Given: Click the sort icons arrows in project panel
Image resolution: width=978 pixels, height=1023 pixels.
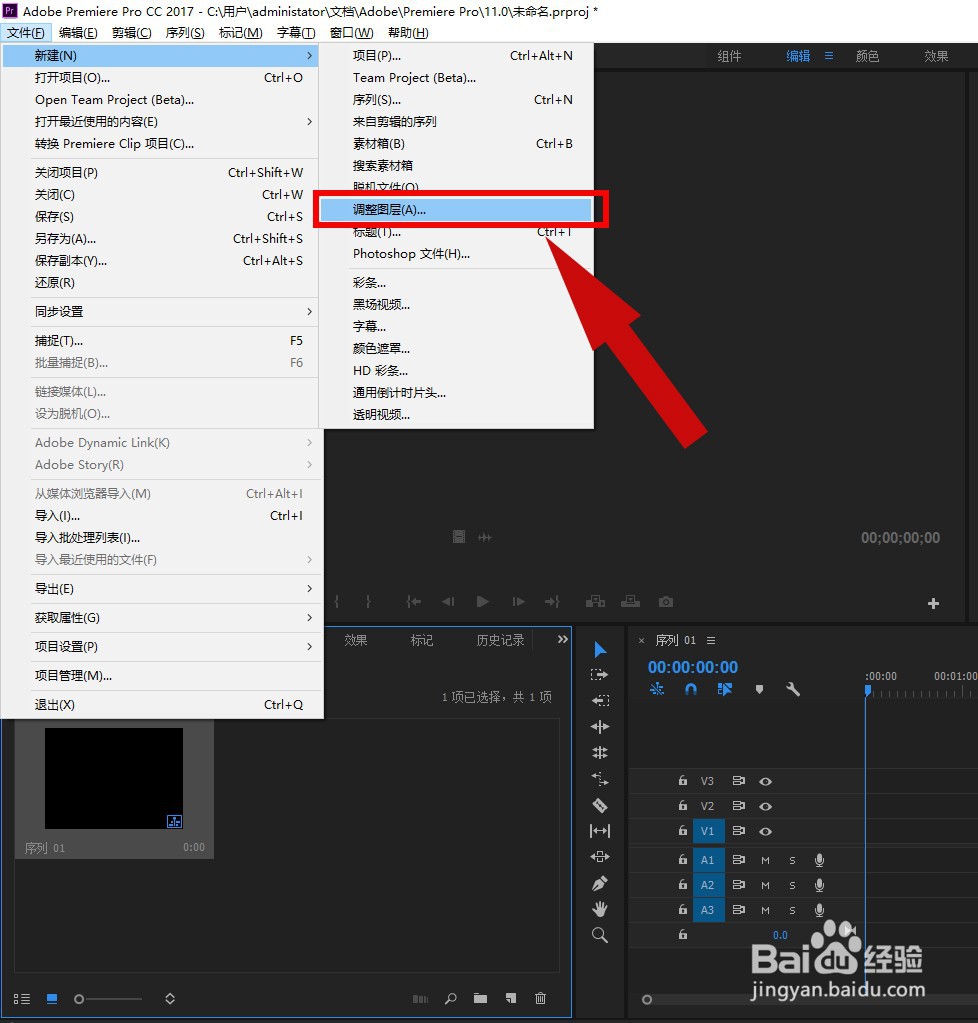Looking at the screenshot, I should coord(170,998).
